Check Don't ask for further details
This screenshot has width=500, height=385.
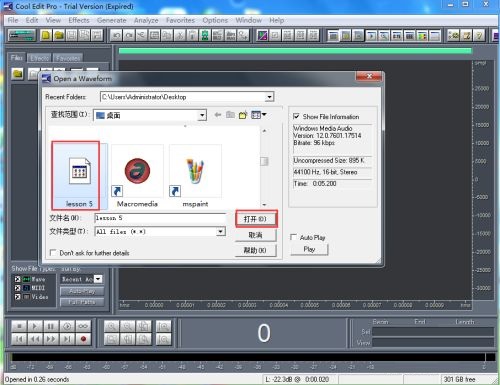pos(53,253)
